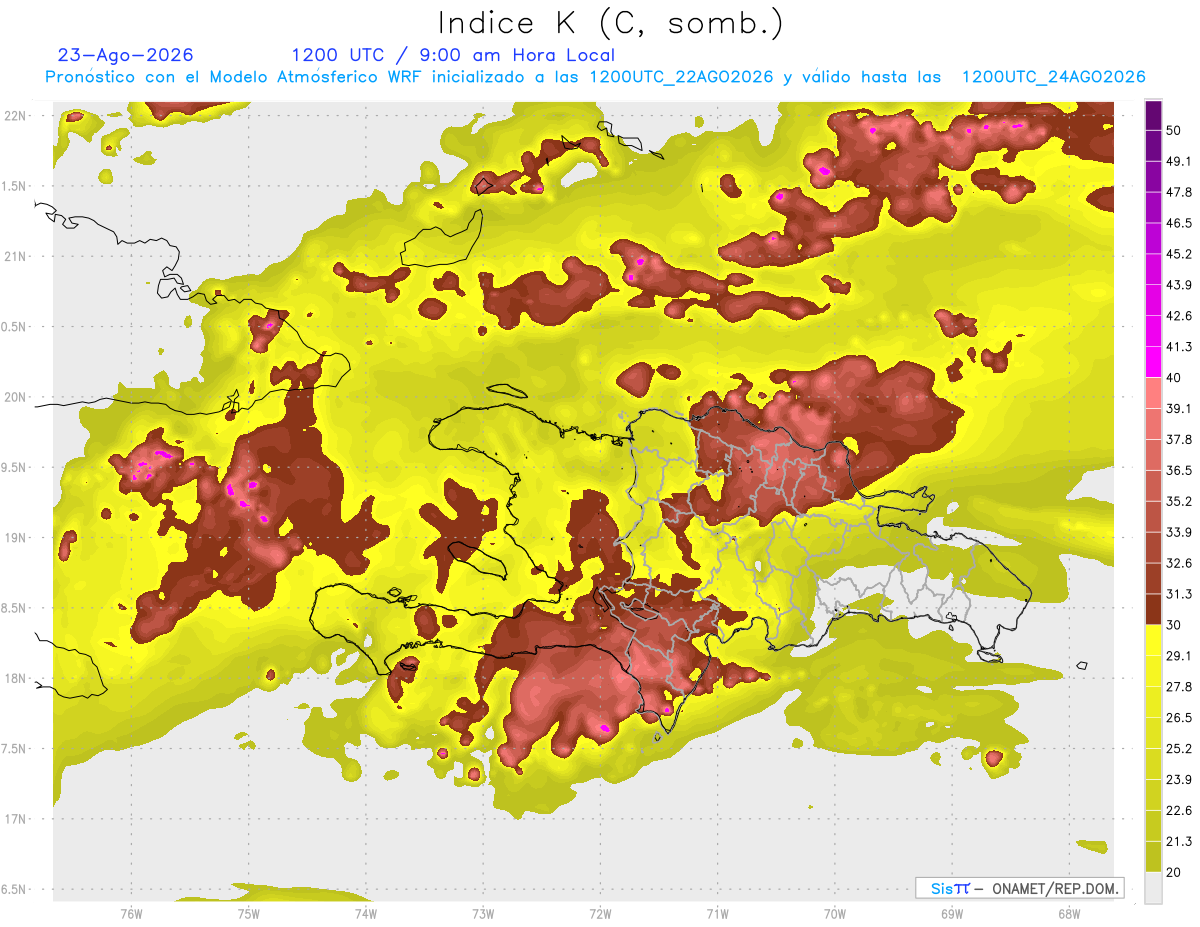
Task: Click the colorbar value "43.9"
Action: (x=1179, y=285)
